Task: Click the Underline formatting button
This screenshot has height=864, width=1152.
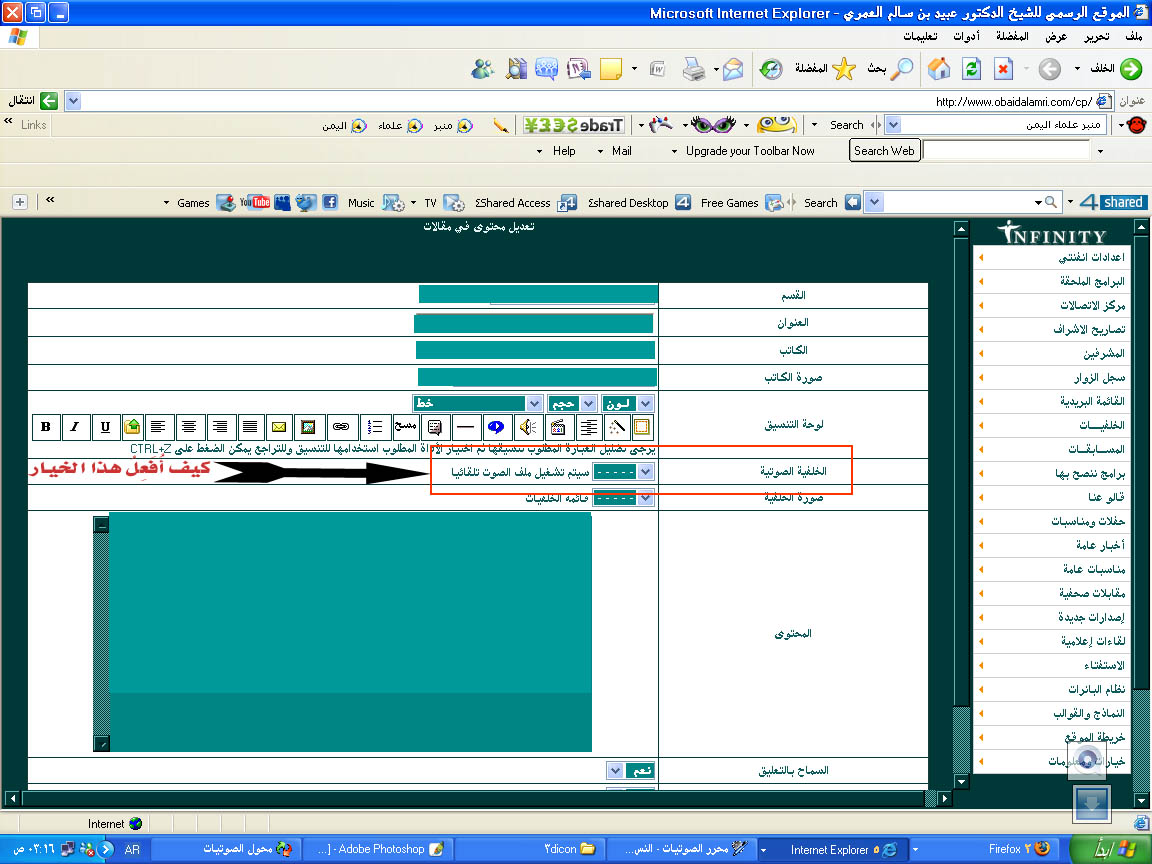Action: click(x=105, y=427)
